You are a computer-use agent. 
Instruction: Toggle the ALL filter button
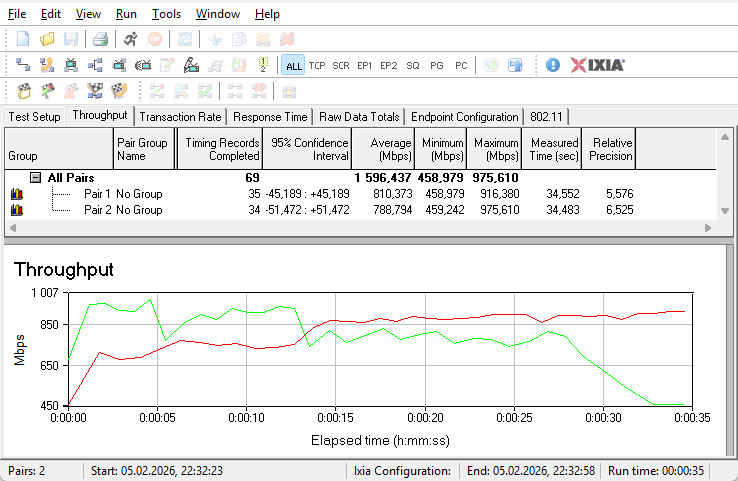tap(293, 65)
